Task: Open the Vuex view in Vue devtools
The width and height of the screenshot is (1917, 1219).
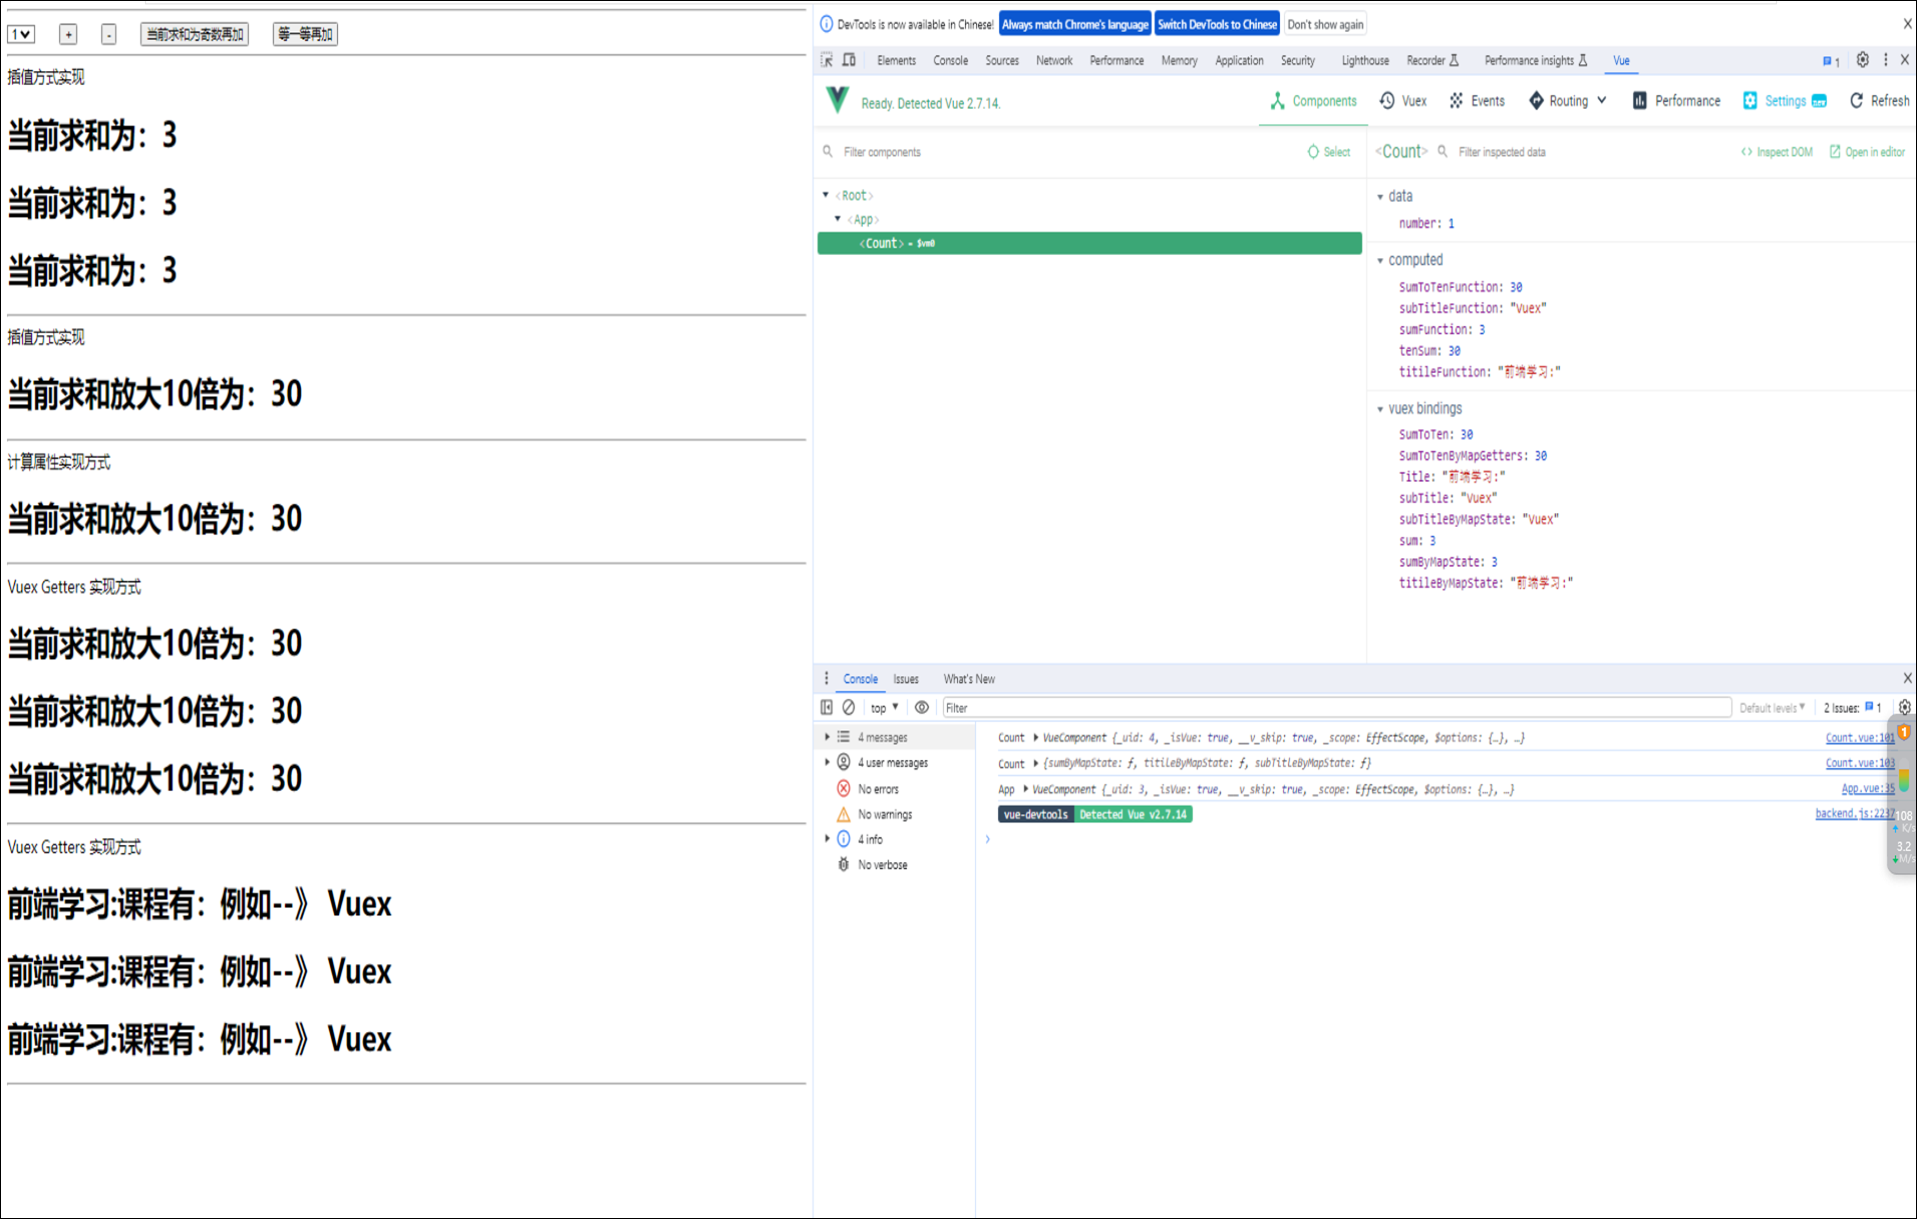Action: 1403,101
